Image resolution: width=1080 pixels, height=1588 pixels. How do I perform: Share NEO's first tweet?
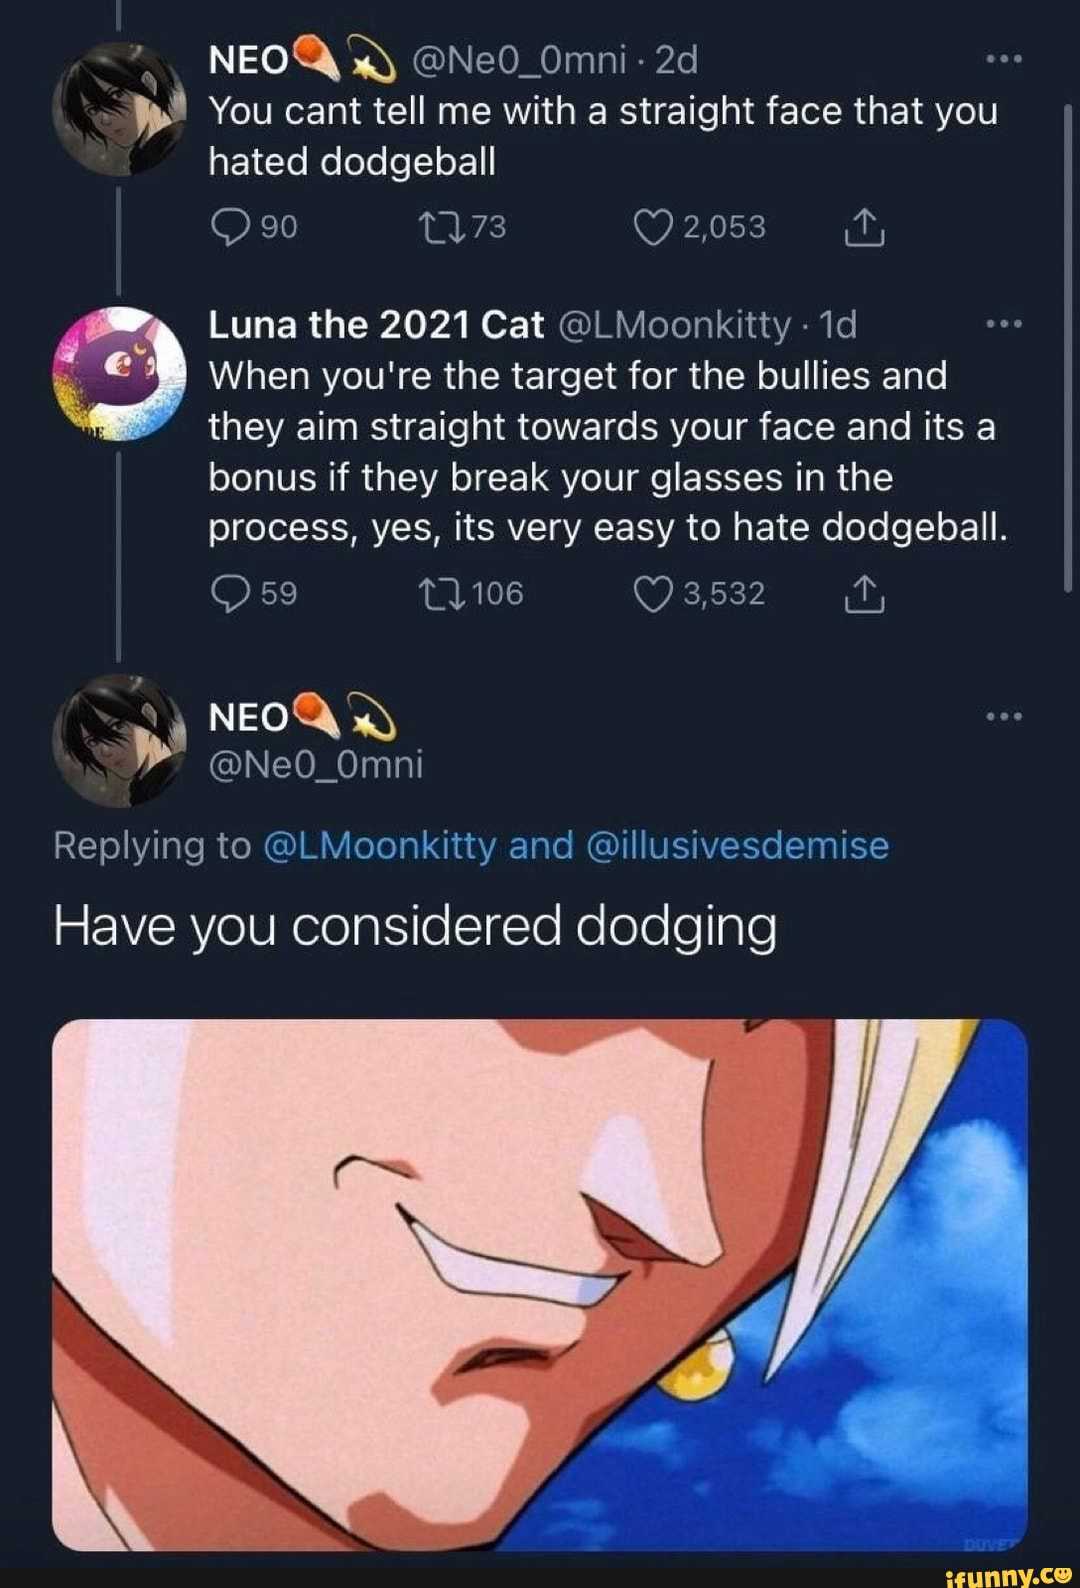863,229
